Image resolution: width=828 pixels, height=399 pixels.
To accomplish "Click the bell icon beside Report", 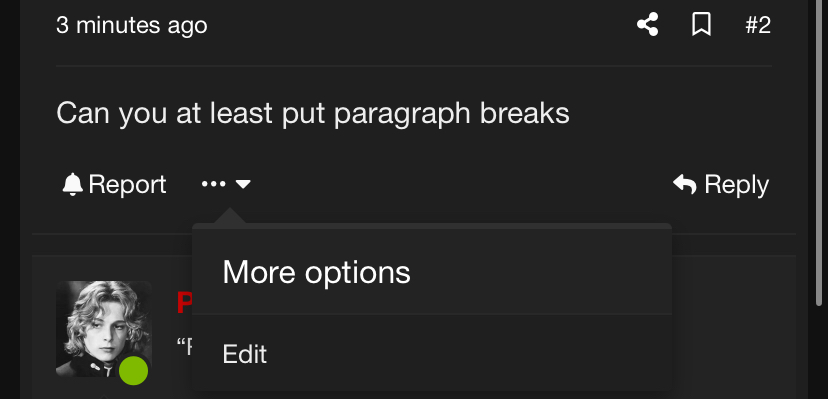I will [72, 184].
